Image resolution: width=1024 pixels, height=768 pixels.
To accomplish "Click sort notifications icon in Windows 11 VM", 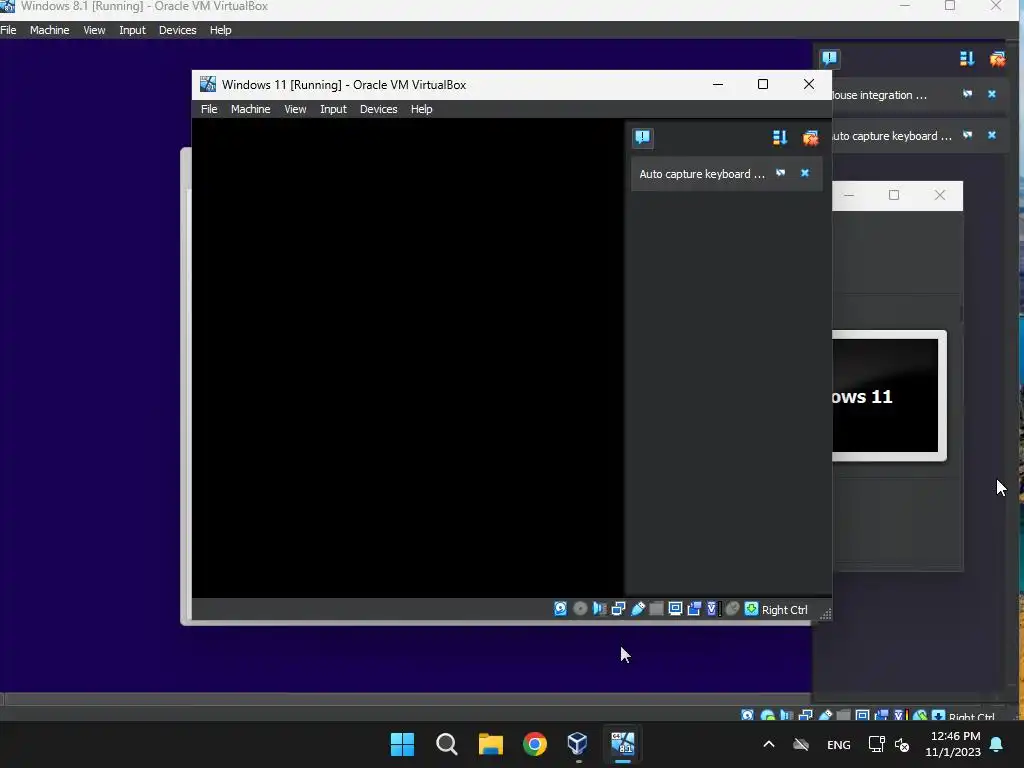I will (780, 137).
